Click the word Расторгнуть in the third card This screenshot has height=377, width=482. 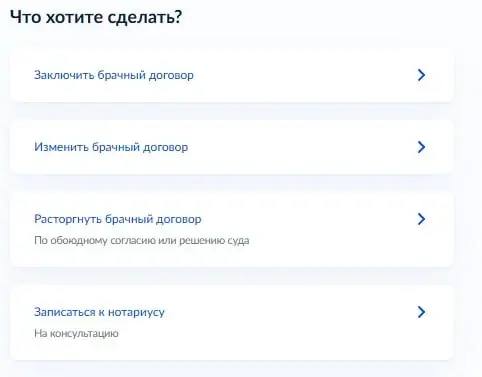68,220
